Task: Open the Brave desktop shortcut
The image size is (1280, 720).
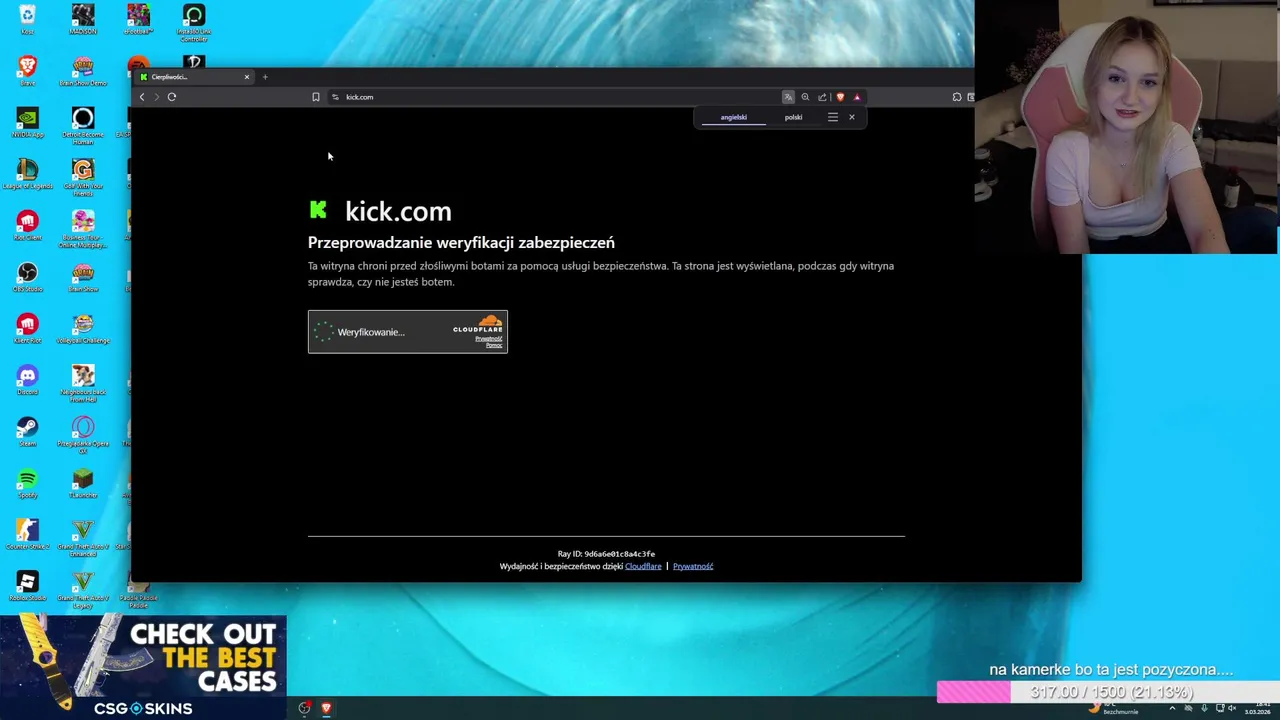Action: coord(27,70)
